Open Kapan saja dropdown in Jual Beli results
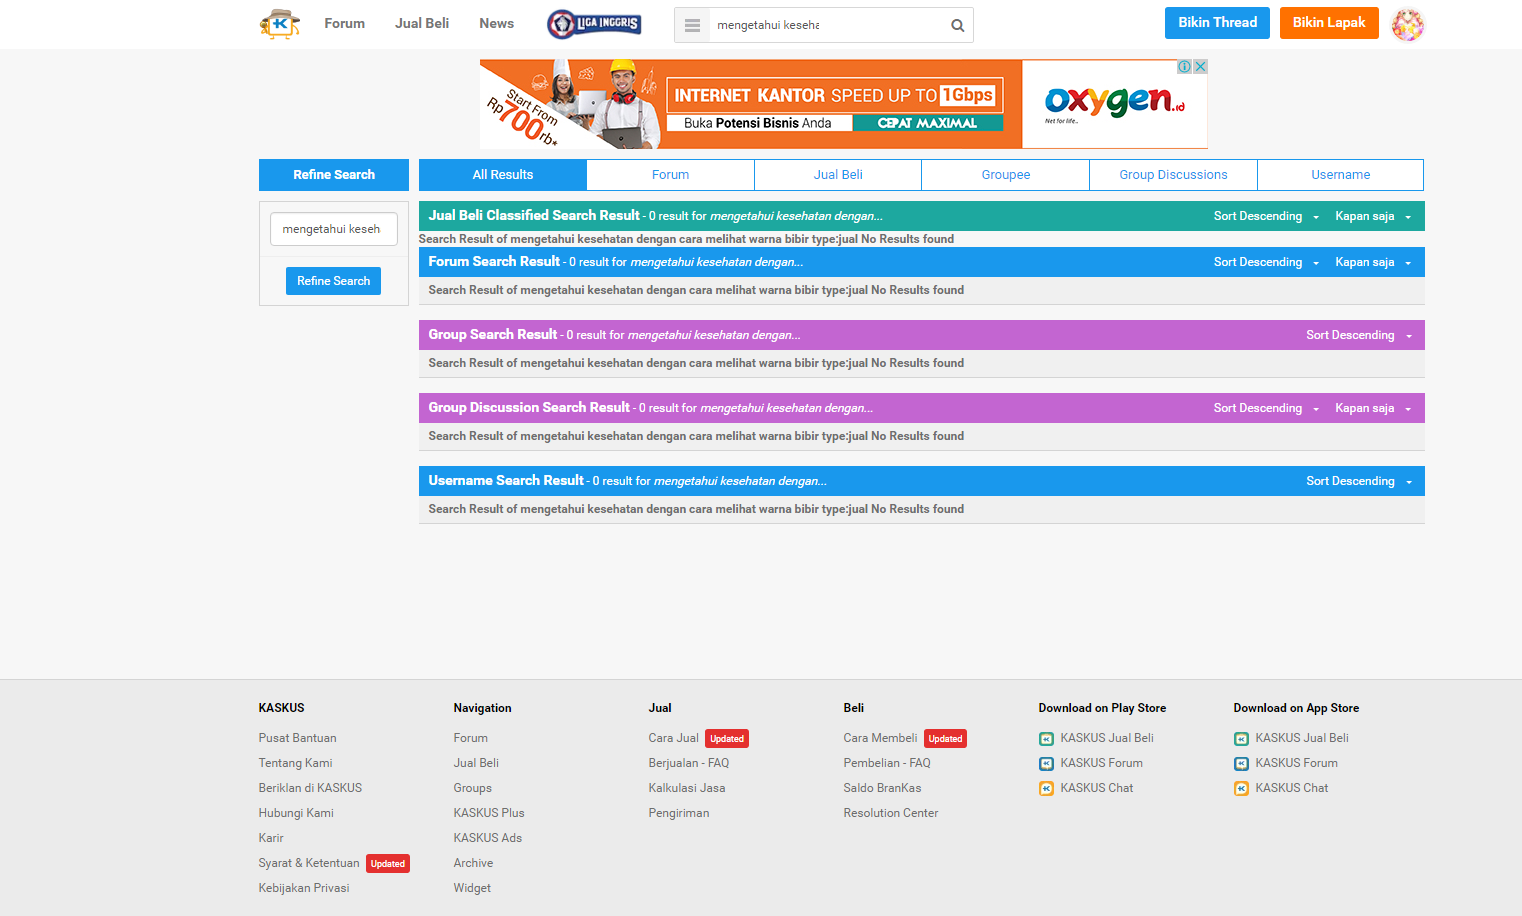 tap(1373, 216)
